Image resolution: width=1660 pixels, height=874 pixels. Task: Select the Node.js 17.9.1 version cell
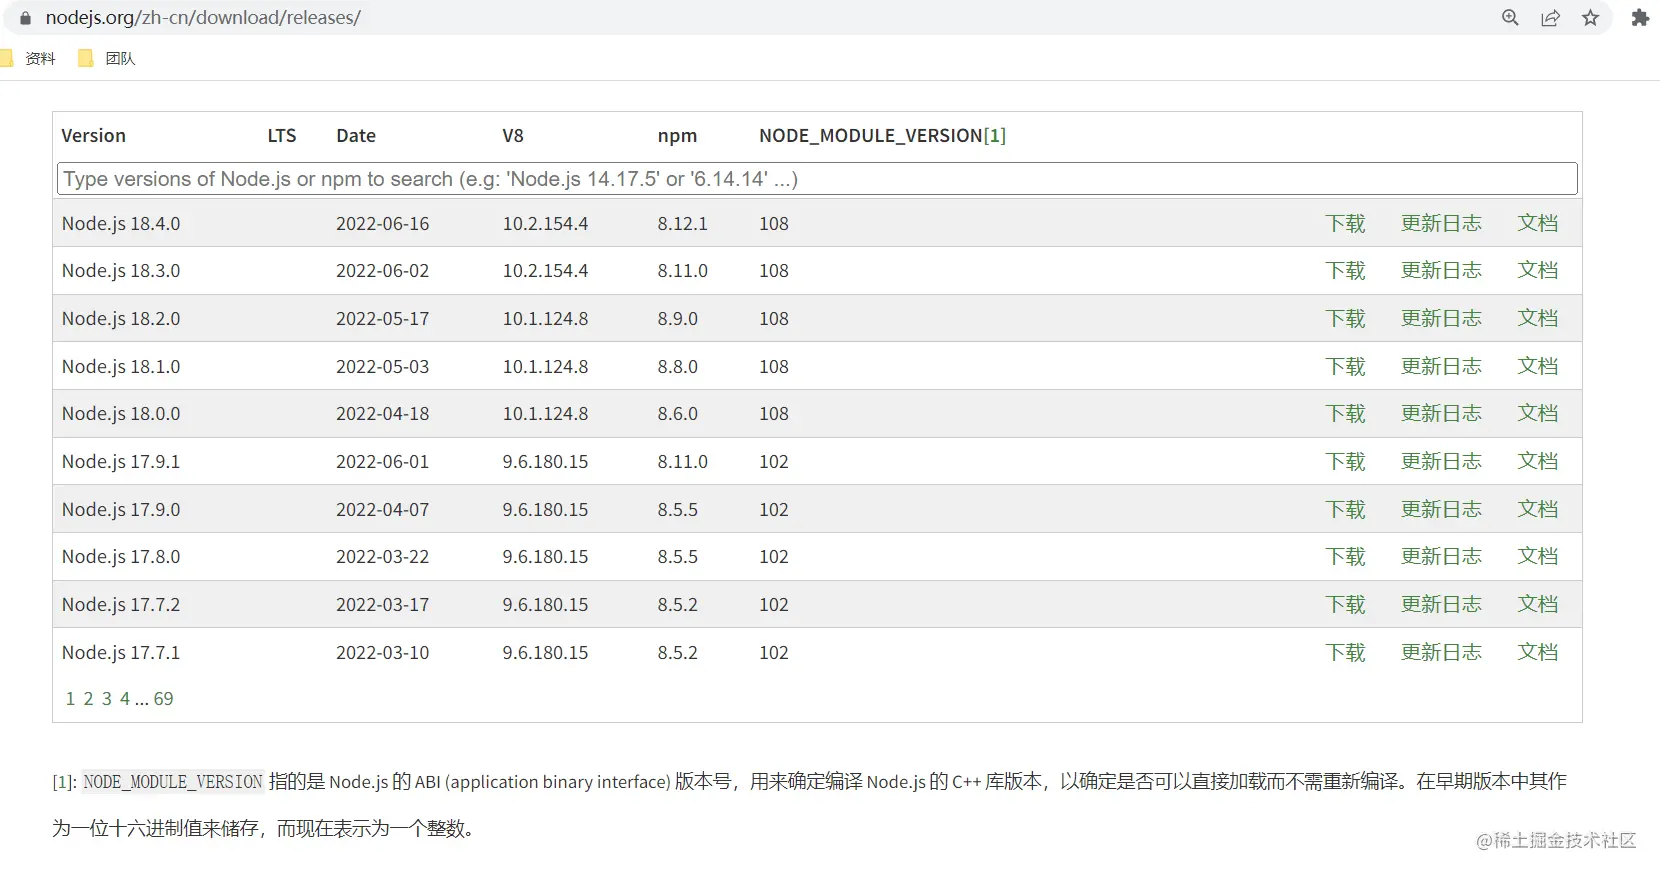(x=121, y=462)
